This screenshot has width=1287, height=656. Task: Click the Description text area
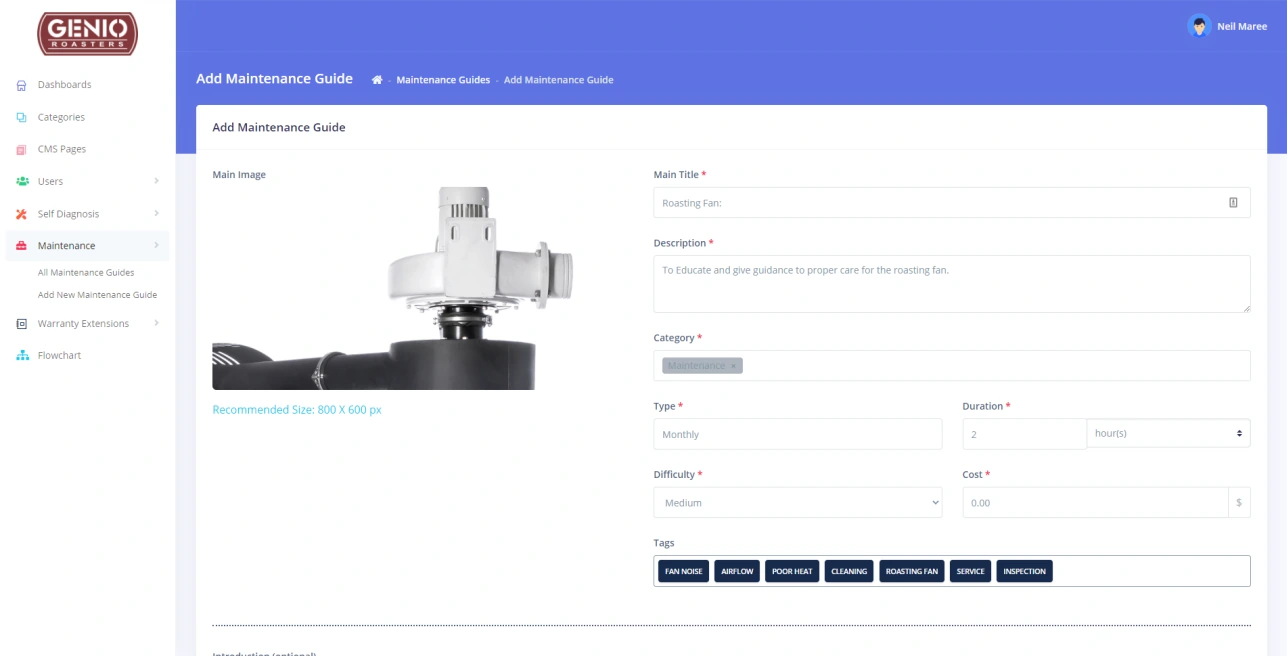point(951,283)
